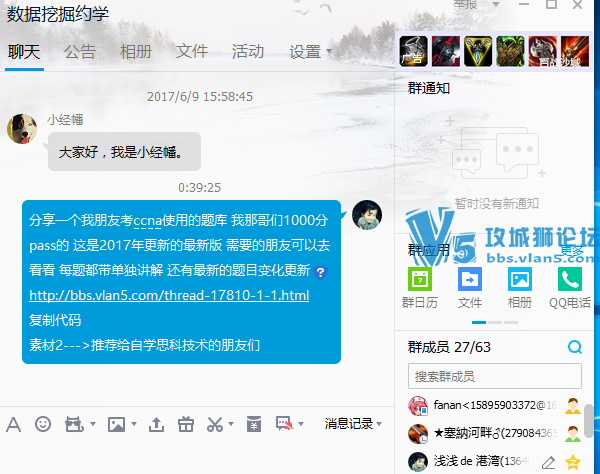Click 更多 to show more group apps

pyautogui.click(x=572, y=250)
